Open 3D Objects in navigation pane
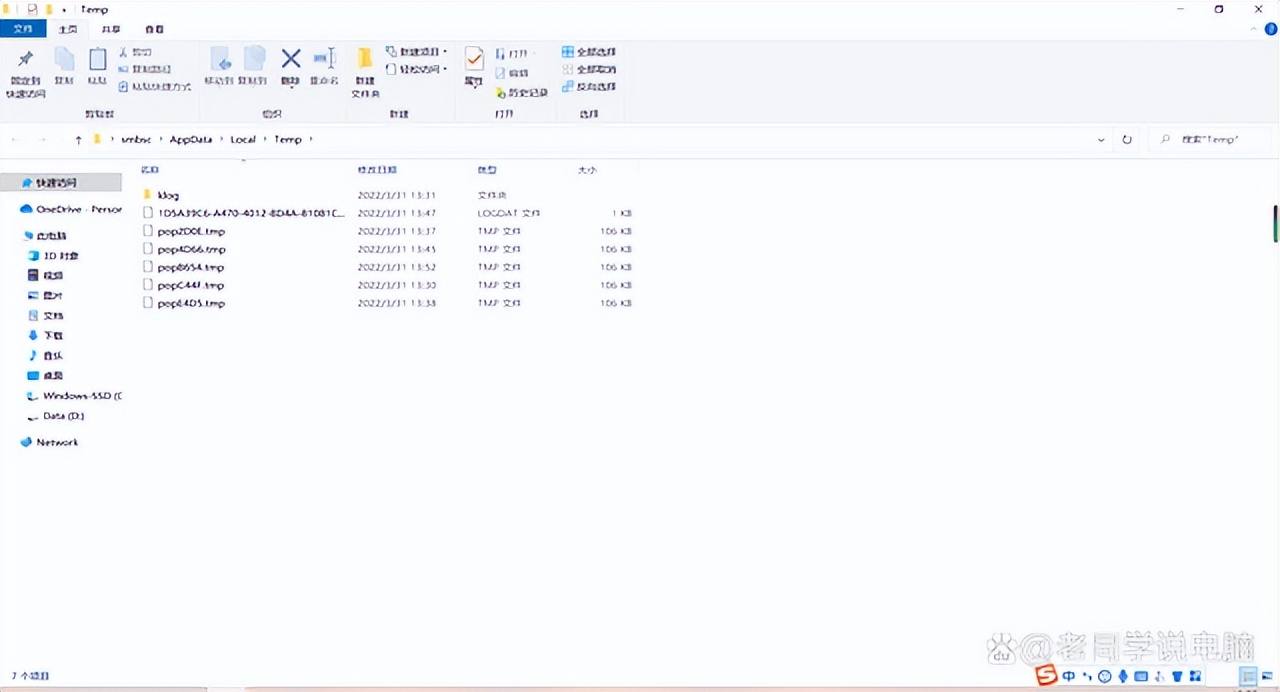Image resolution: width=1280 pixels, height=692 pixels. (53, 256)
